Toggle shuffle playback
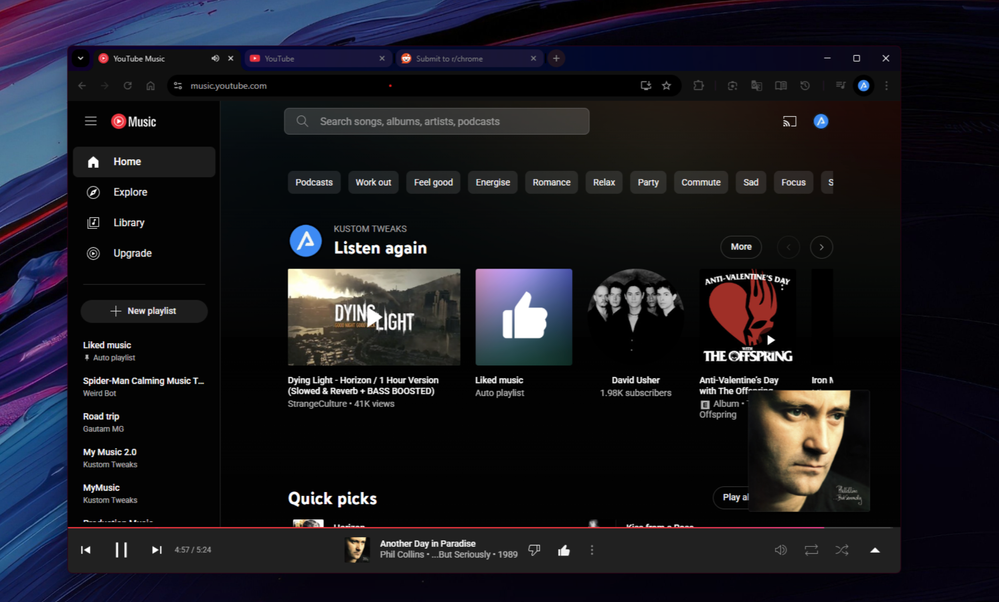The height and width of the screenshot is (602, 999). (x=842, y=550)
